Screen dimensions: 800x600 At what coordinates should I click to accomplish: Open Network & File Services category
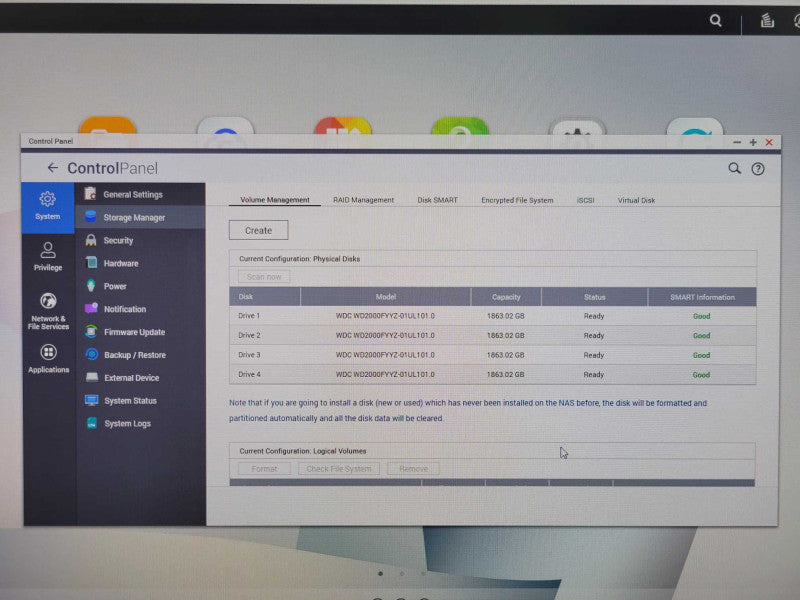click(48, 311)
